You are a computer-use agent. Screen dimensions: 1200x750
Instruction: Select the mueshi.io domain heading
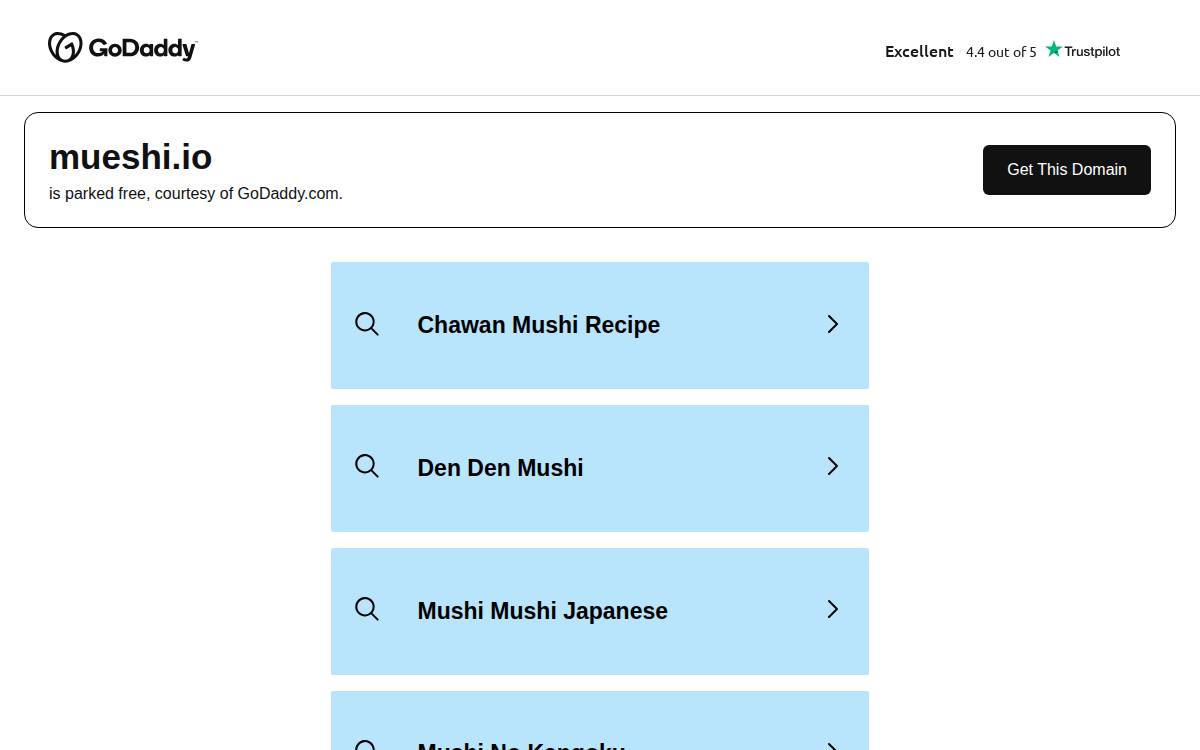pos(131,157)
